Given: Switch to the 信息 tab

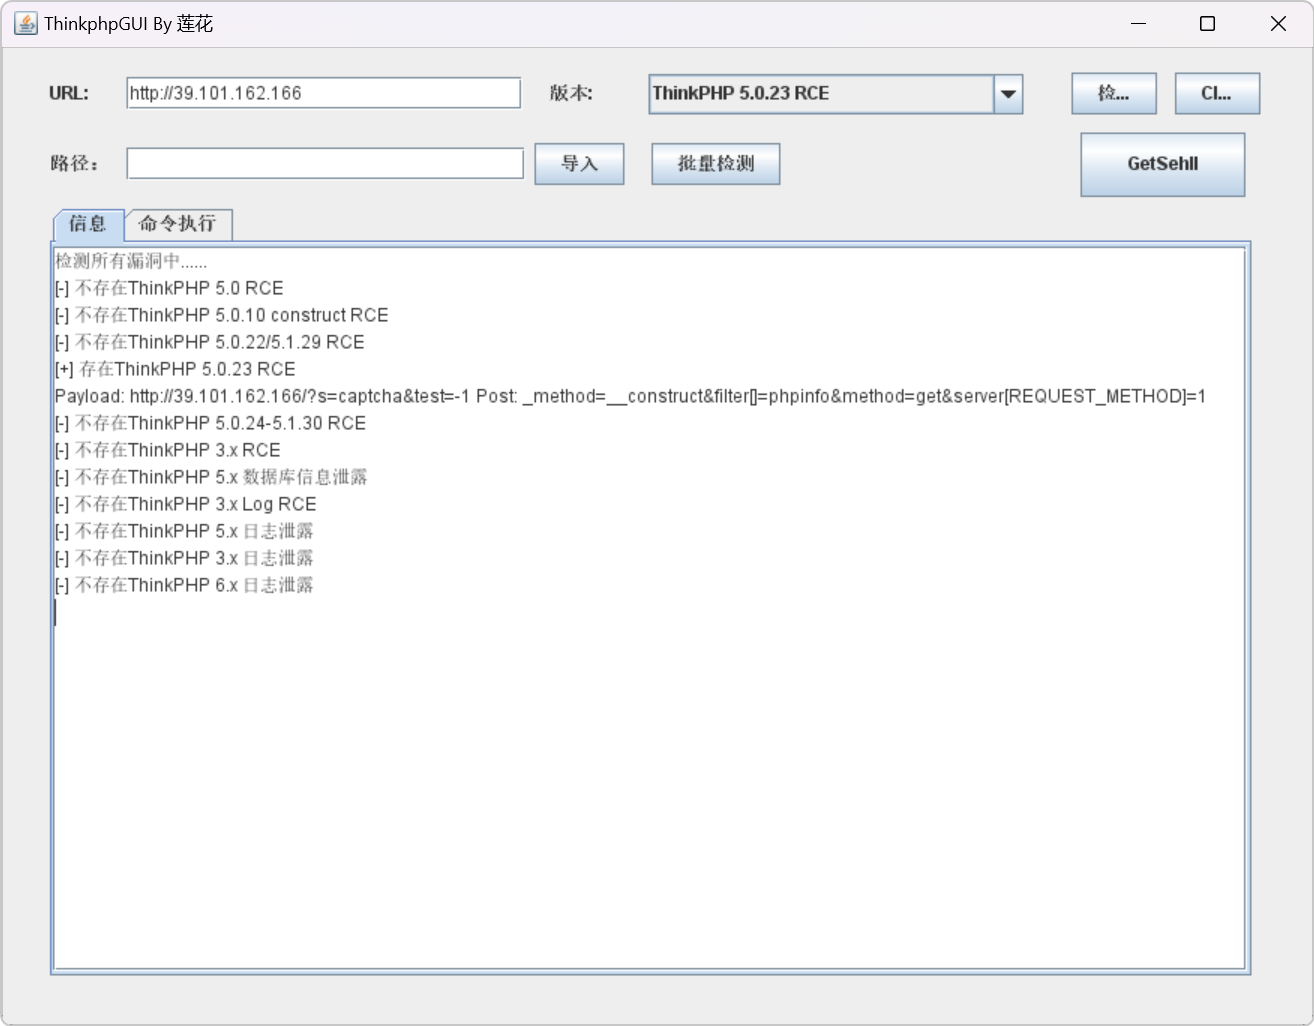Looking at the screenshot, I should coord(88,224).
